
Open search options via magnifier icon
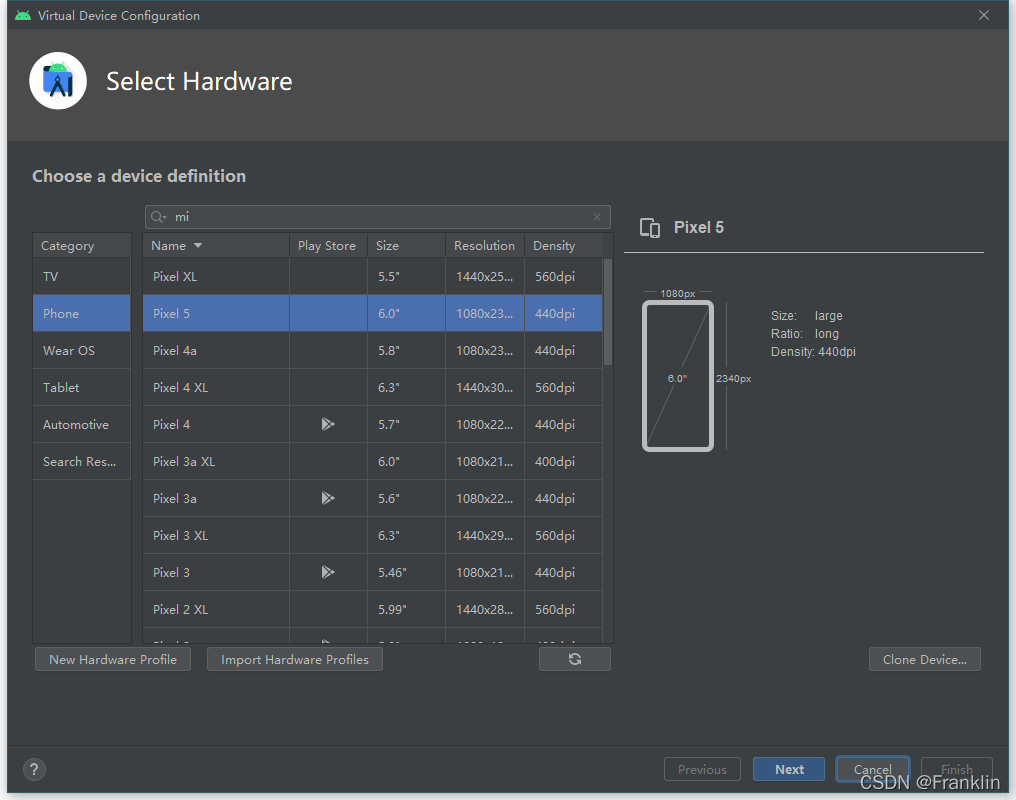[158, 217]
